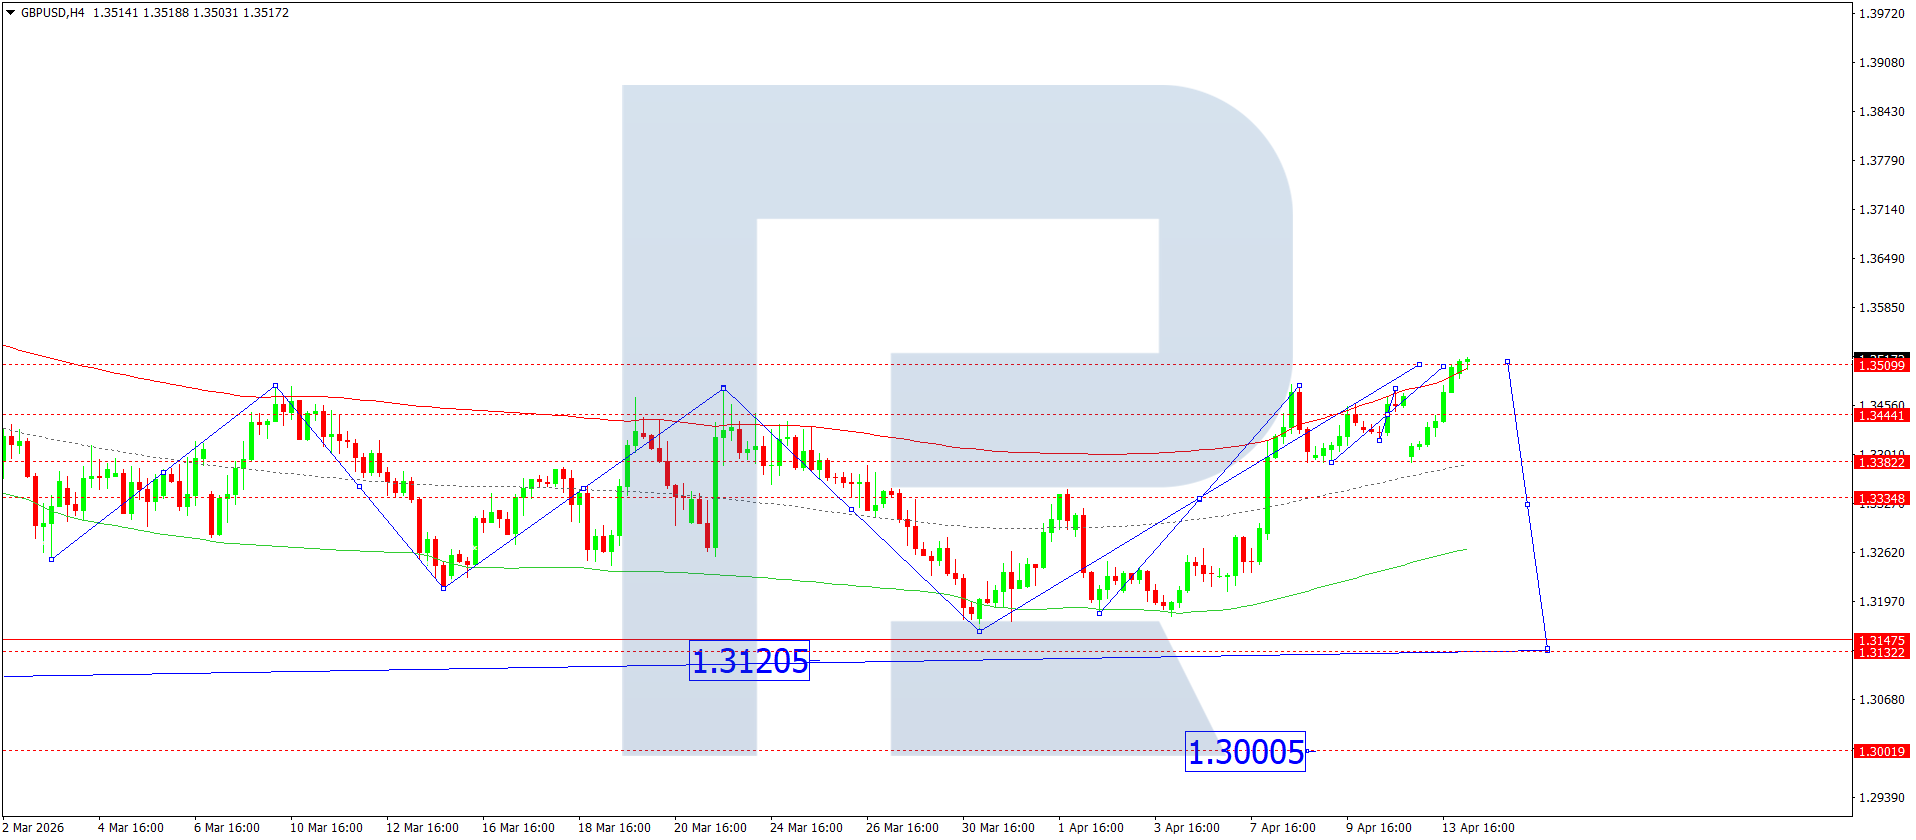
Task: Click the 13 Apr 16:00 date label
Action: pos(1477,827)
